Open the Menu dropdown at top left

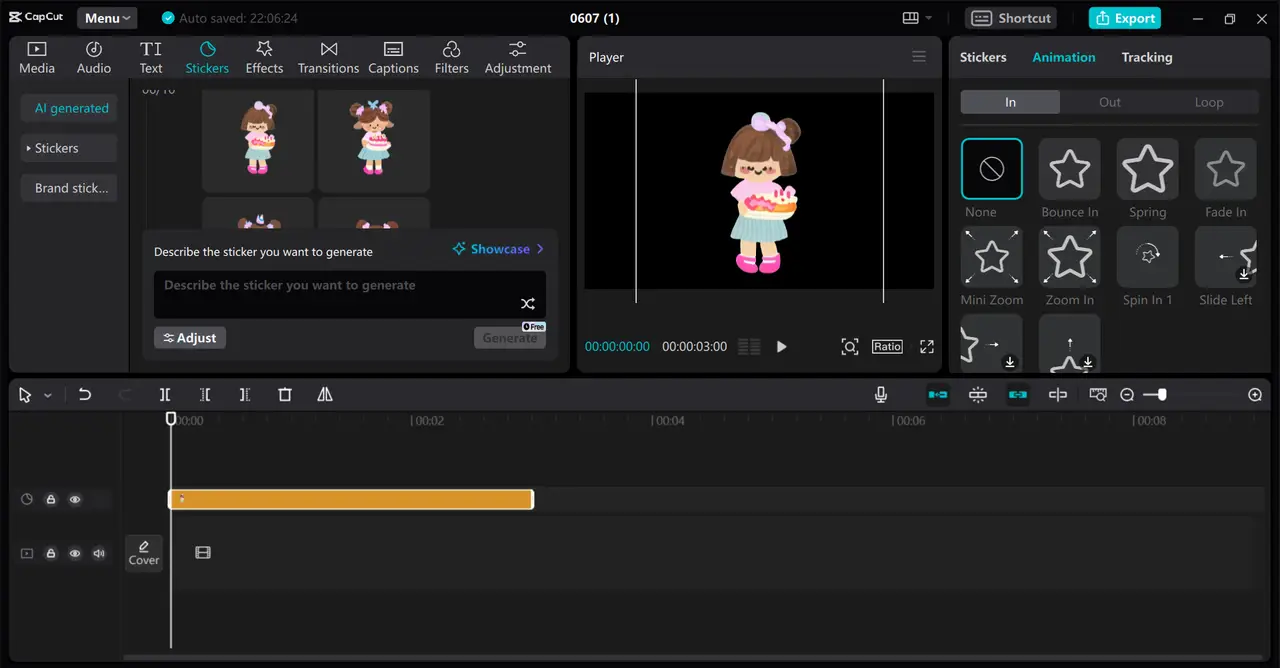(106, 17)
